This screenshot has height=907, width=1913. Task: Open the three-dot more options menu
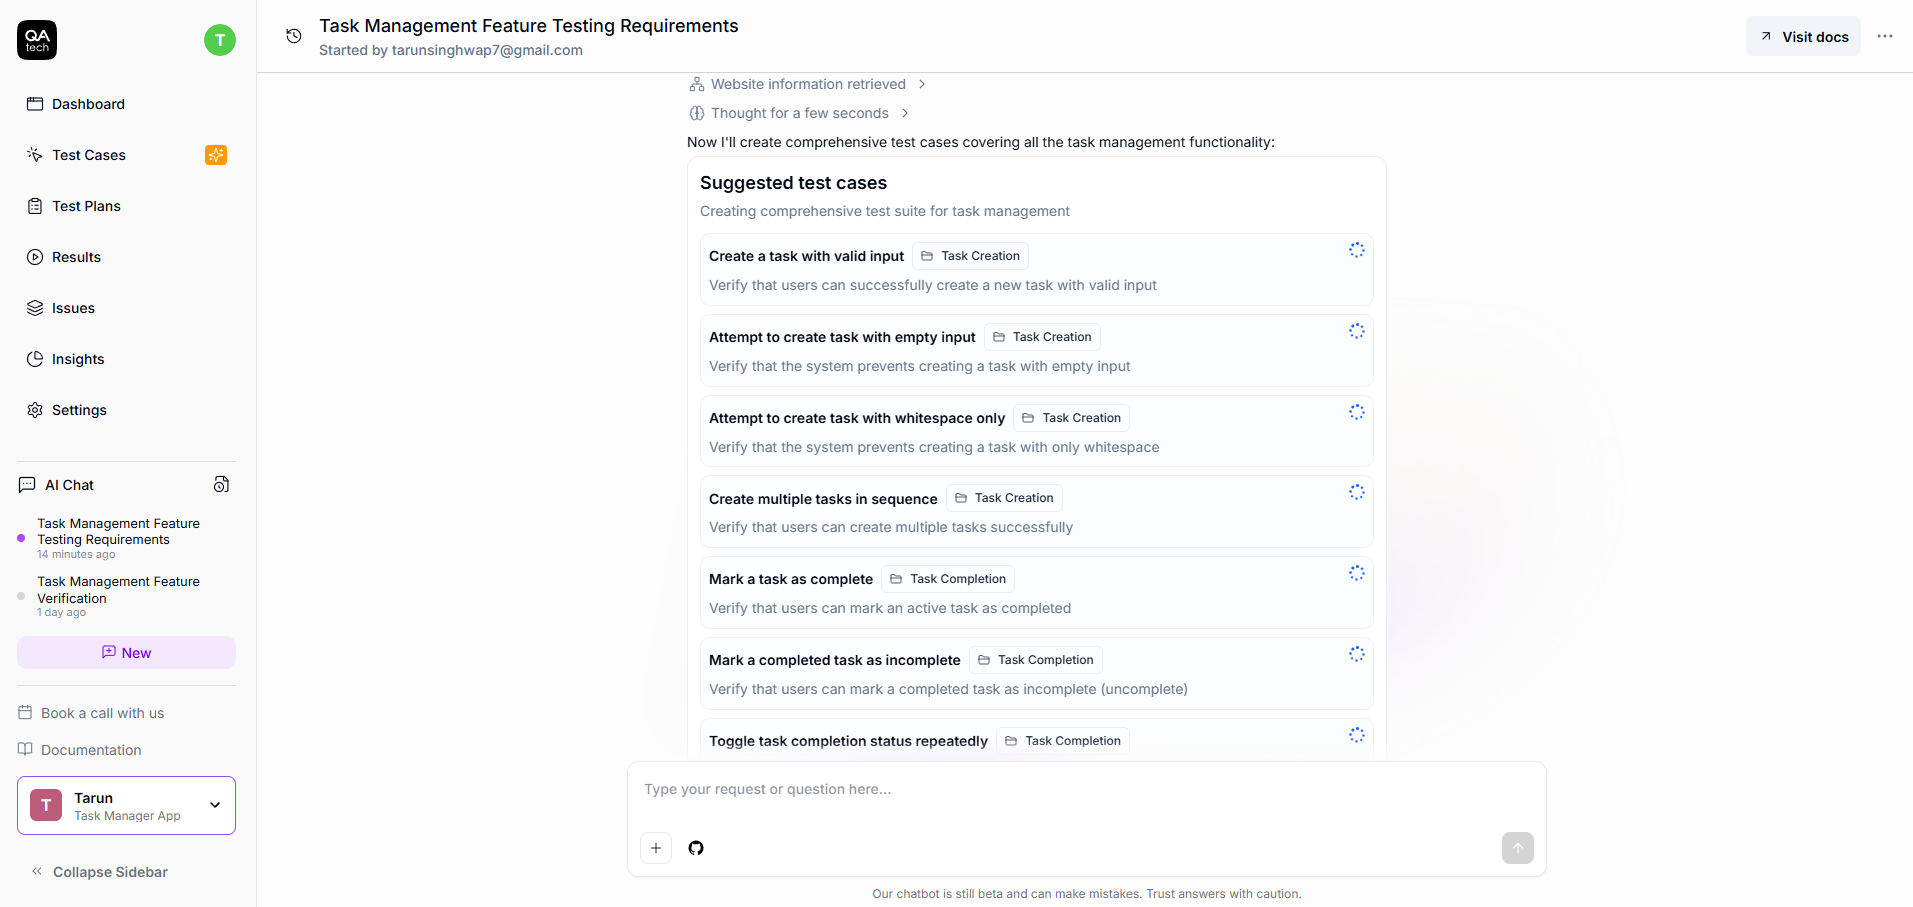[x=1885, y=36]
